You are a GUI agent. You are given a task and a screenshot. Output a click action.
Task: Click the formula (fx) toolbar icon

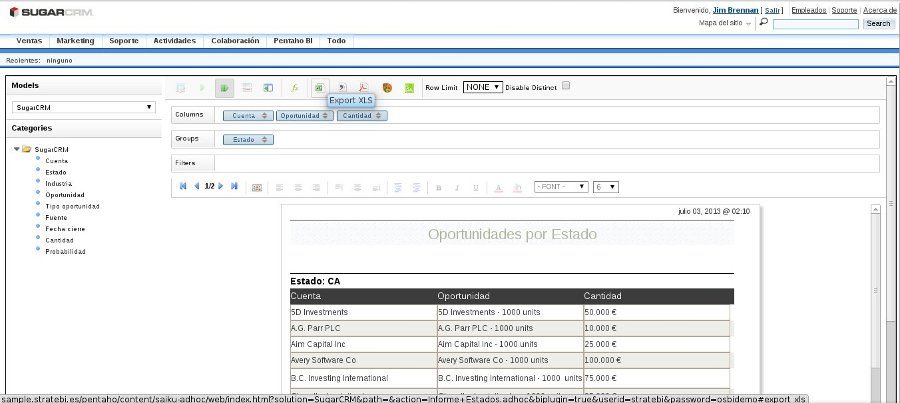[x=296, y=88]
